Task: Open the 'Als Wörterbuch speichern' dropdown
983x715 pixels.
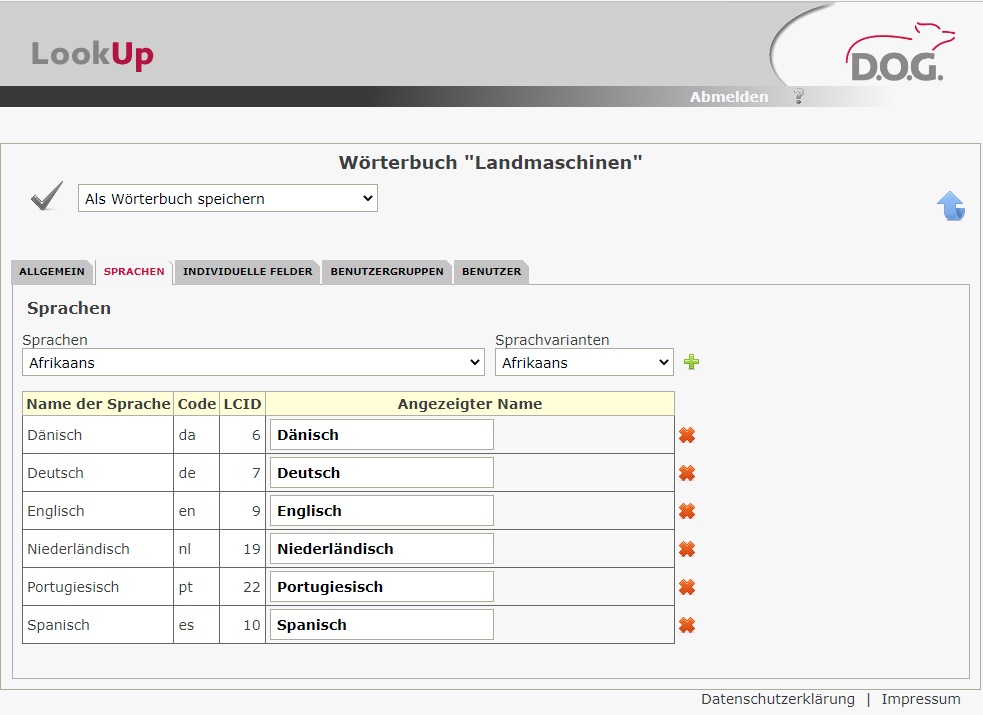Action: click(227, 199)
